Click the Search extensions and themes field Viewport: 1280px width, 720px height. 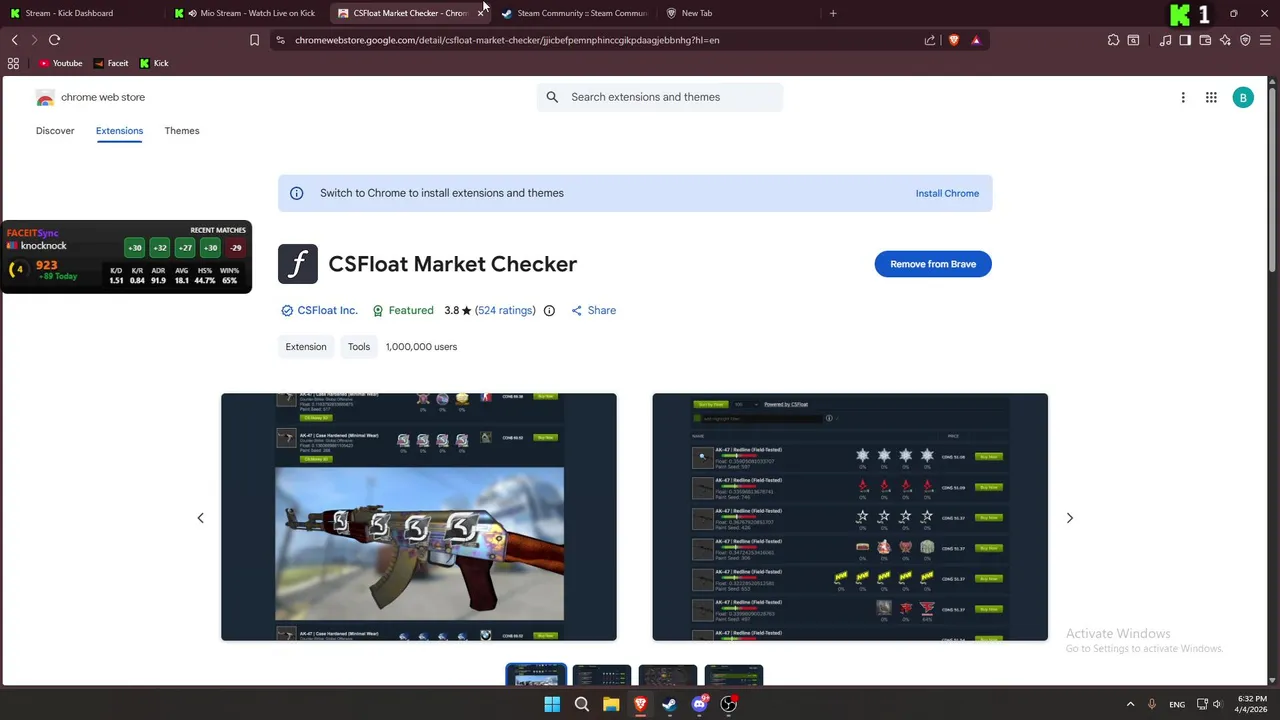660,97
